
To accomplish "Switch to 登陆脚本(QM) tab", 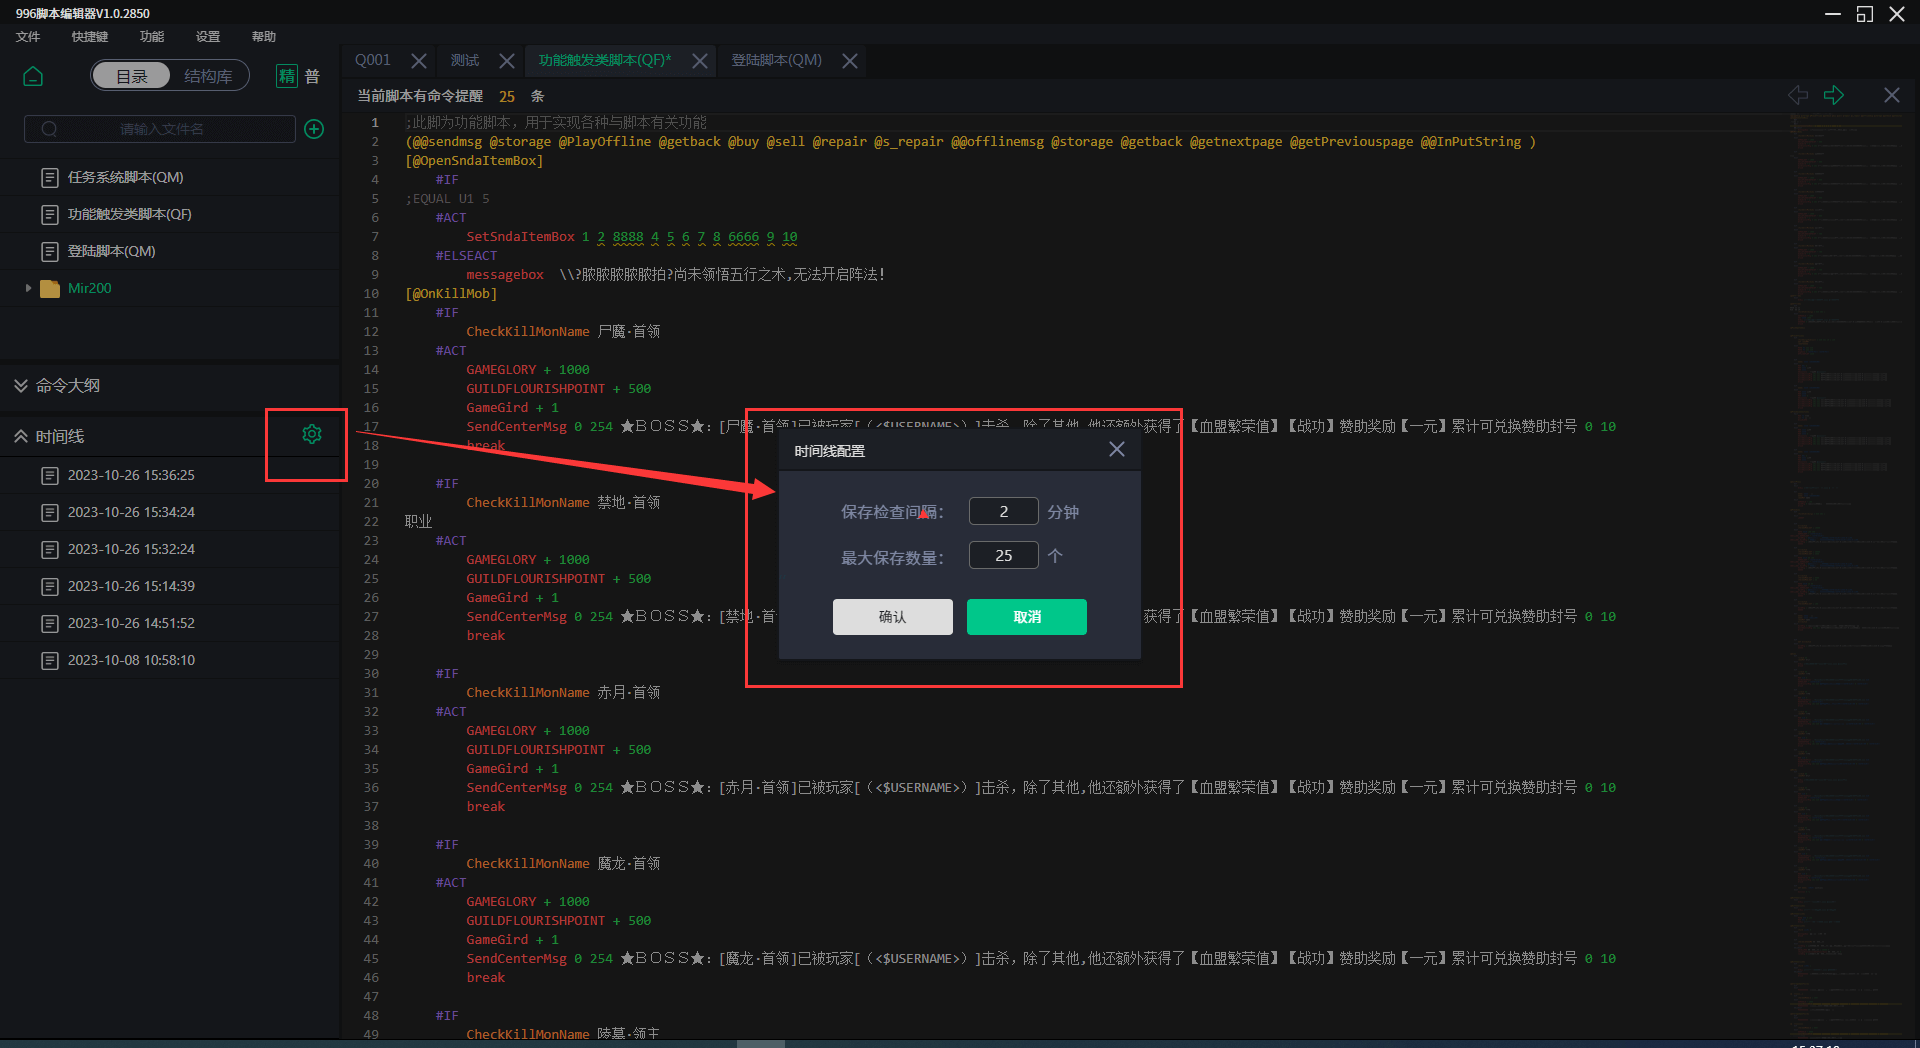I will tap(777, 61).
